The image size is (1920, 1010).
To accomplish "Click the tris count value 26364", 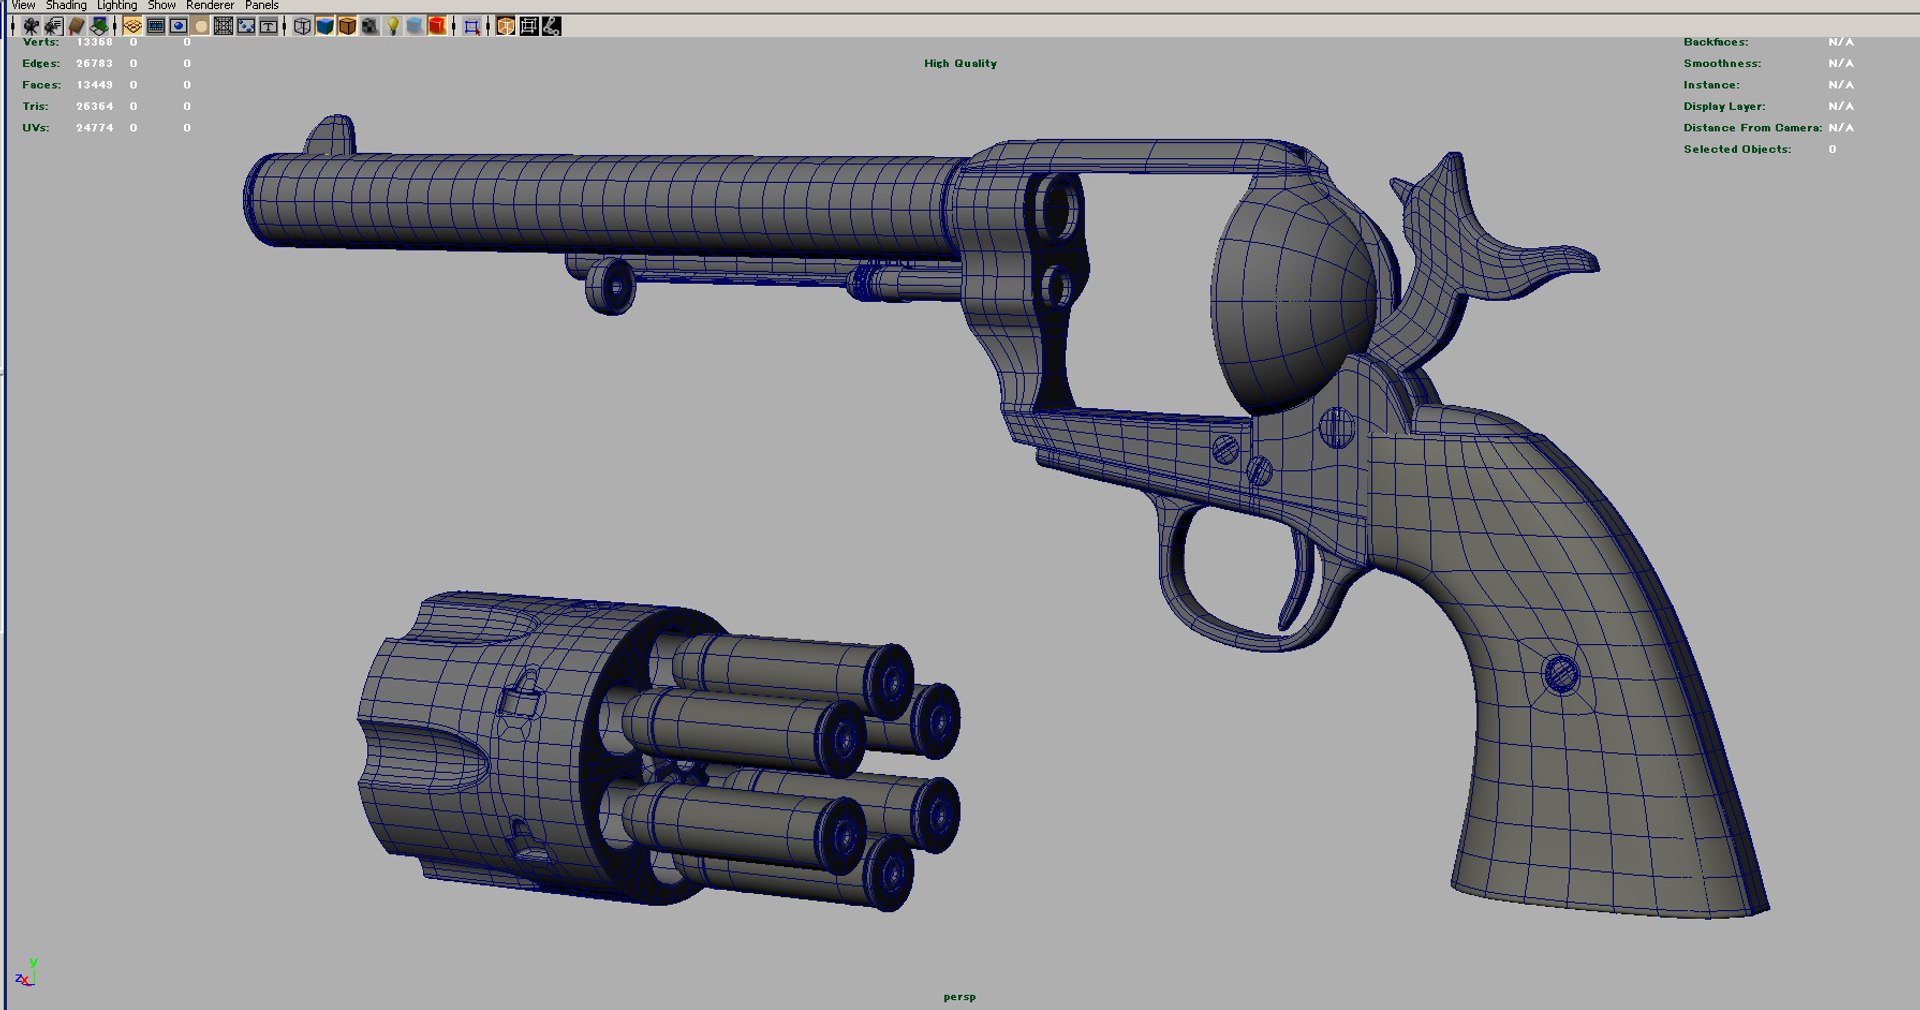I will 95,106.
